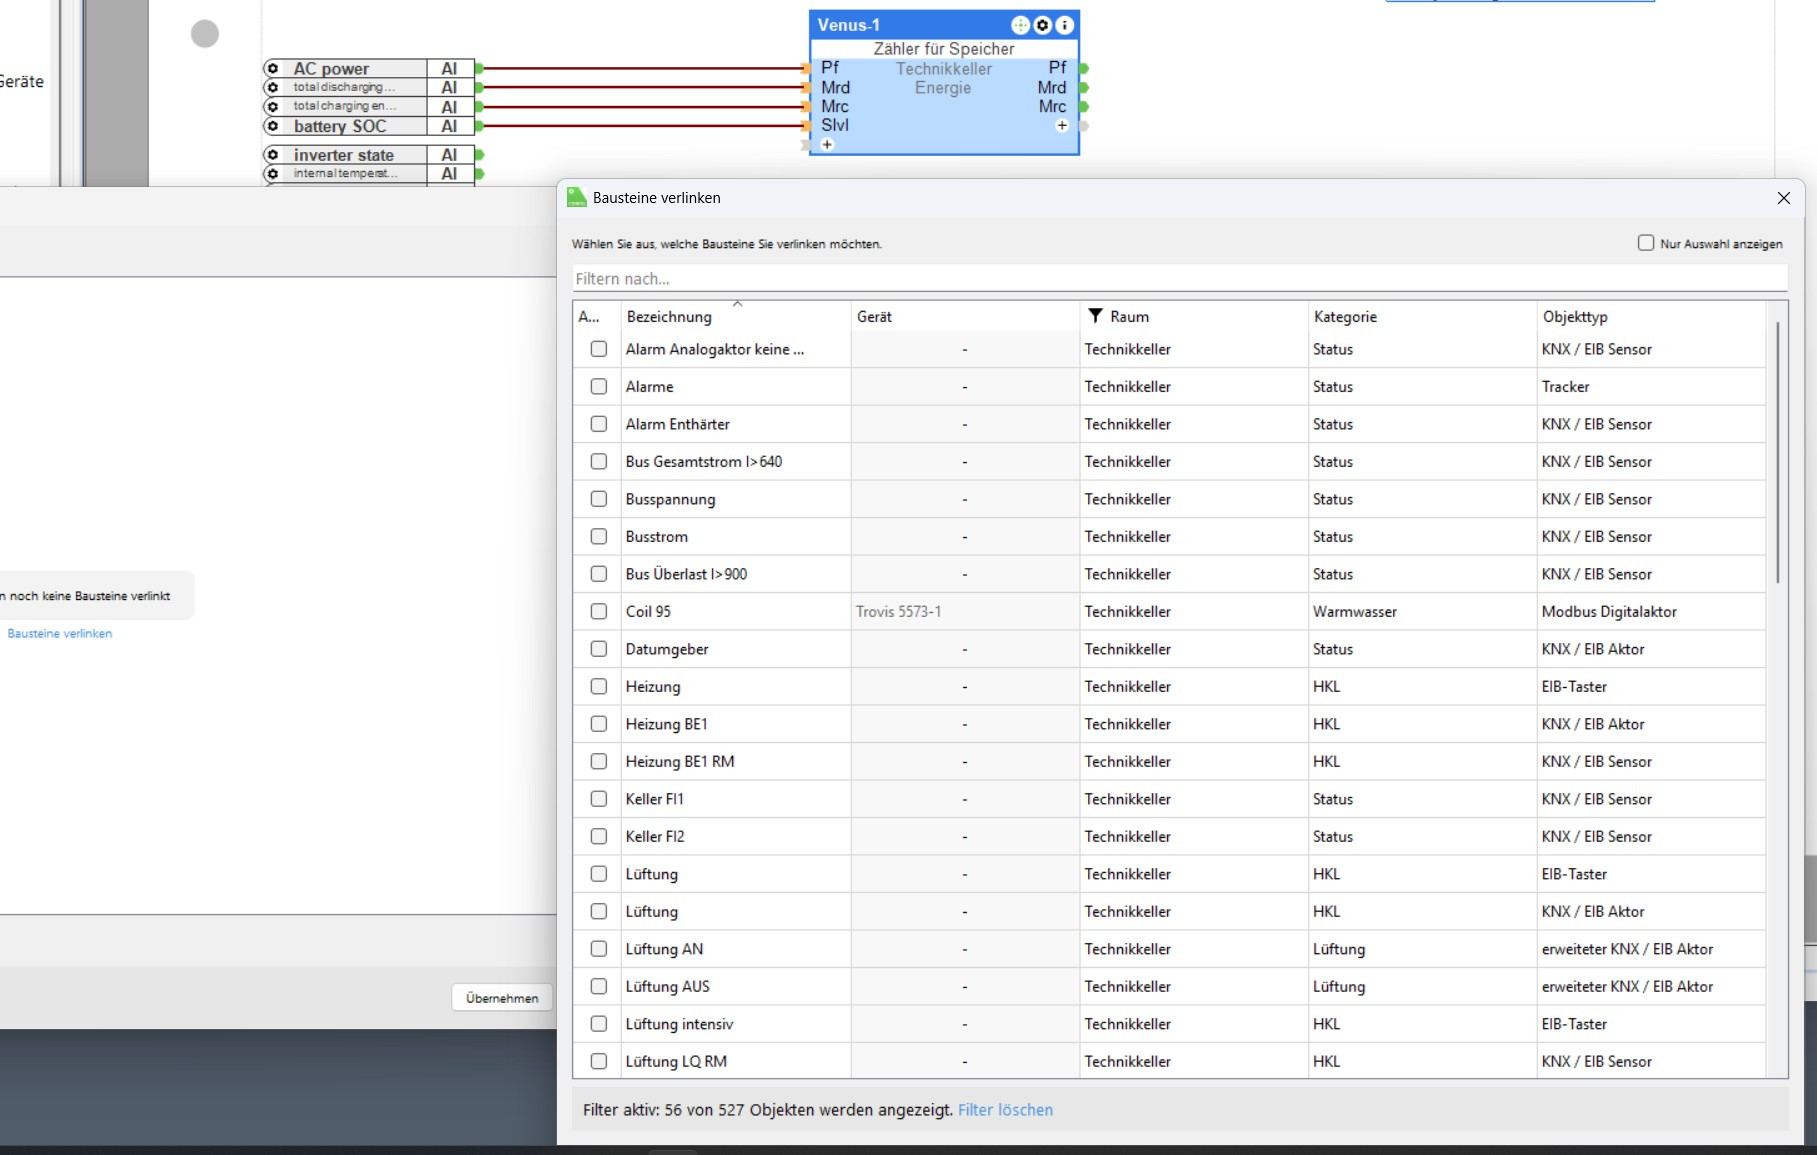Viewport: 1817px width, 1155px height.
Task: Click the Raum column header
Action: (1194, 316)
